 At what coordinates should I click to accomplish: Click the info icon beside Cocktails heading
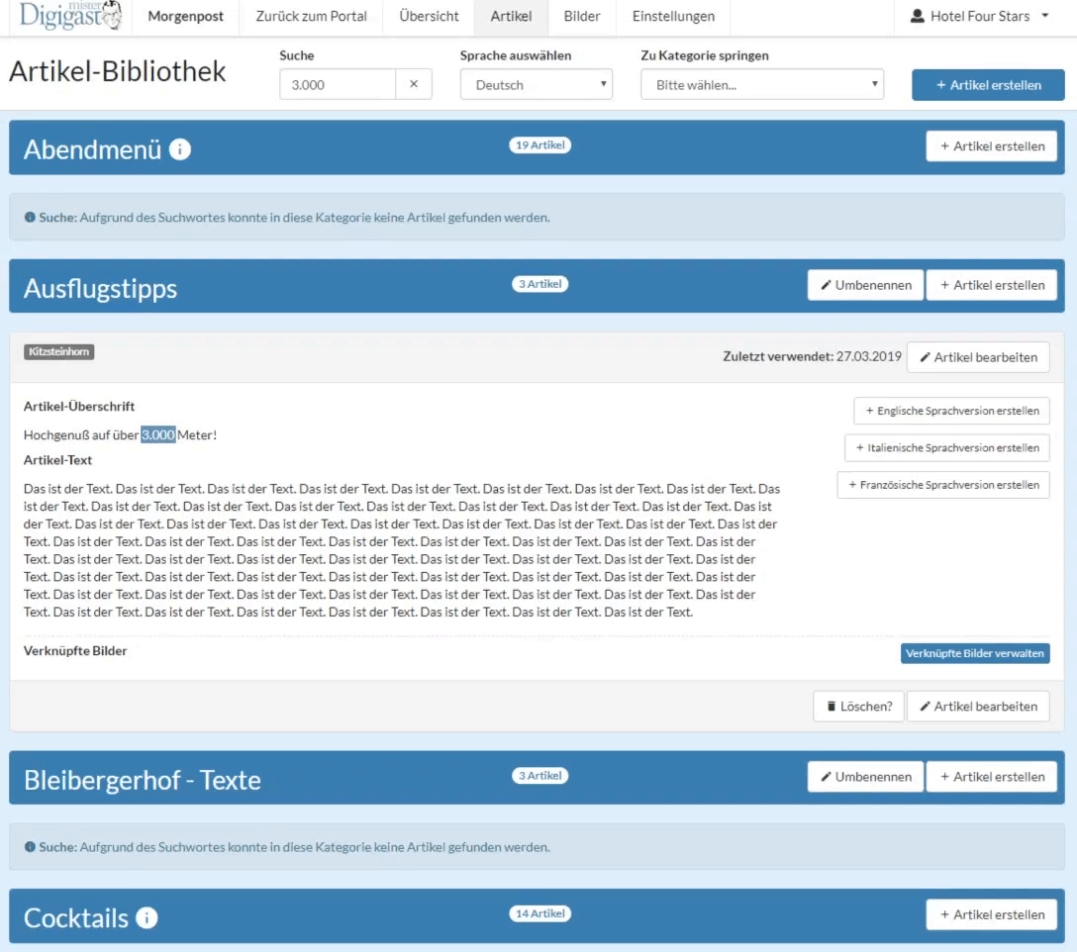tap(147, 918)
